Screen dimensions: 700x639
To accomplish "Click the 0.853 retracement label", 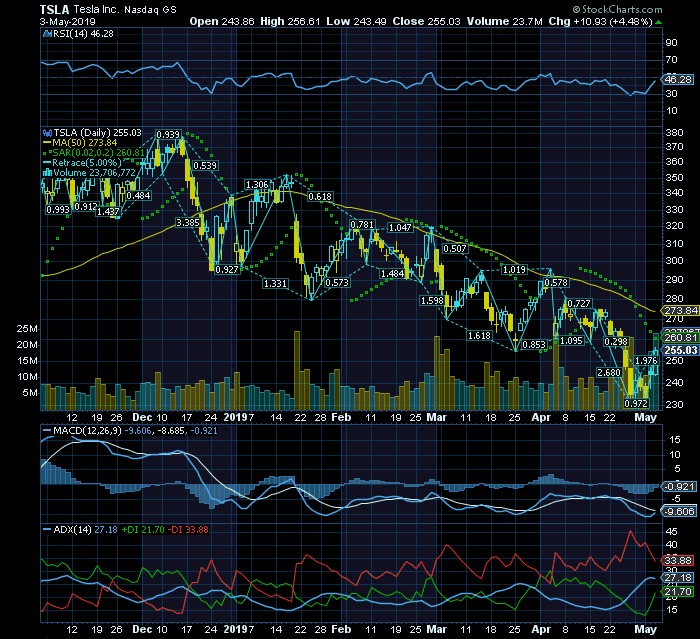I will (x=534, y=344).
